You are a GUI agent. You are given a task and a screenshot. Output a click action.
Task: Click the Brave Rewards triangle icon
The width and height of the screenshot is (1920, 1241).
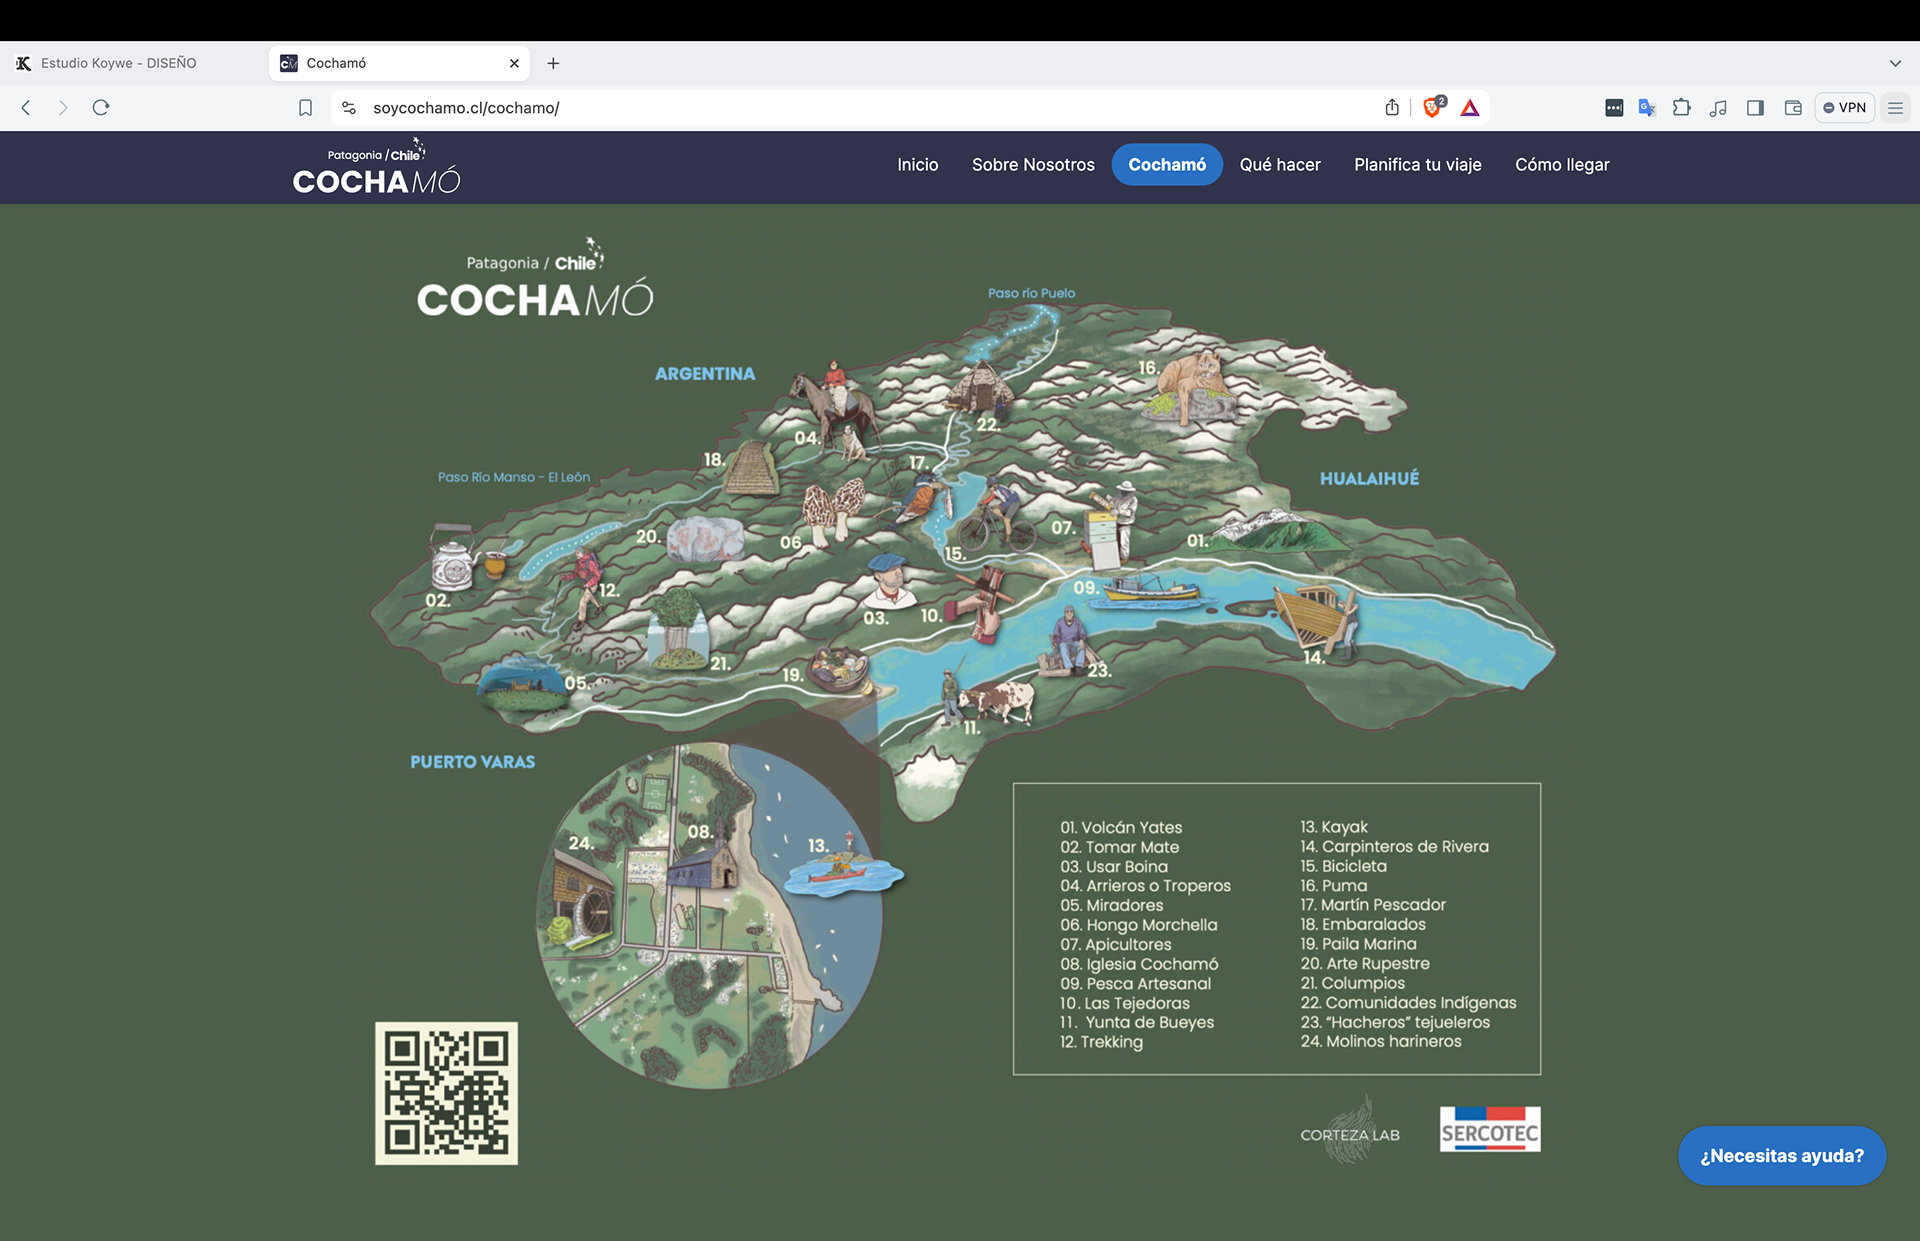pos(1470,108)
